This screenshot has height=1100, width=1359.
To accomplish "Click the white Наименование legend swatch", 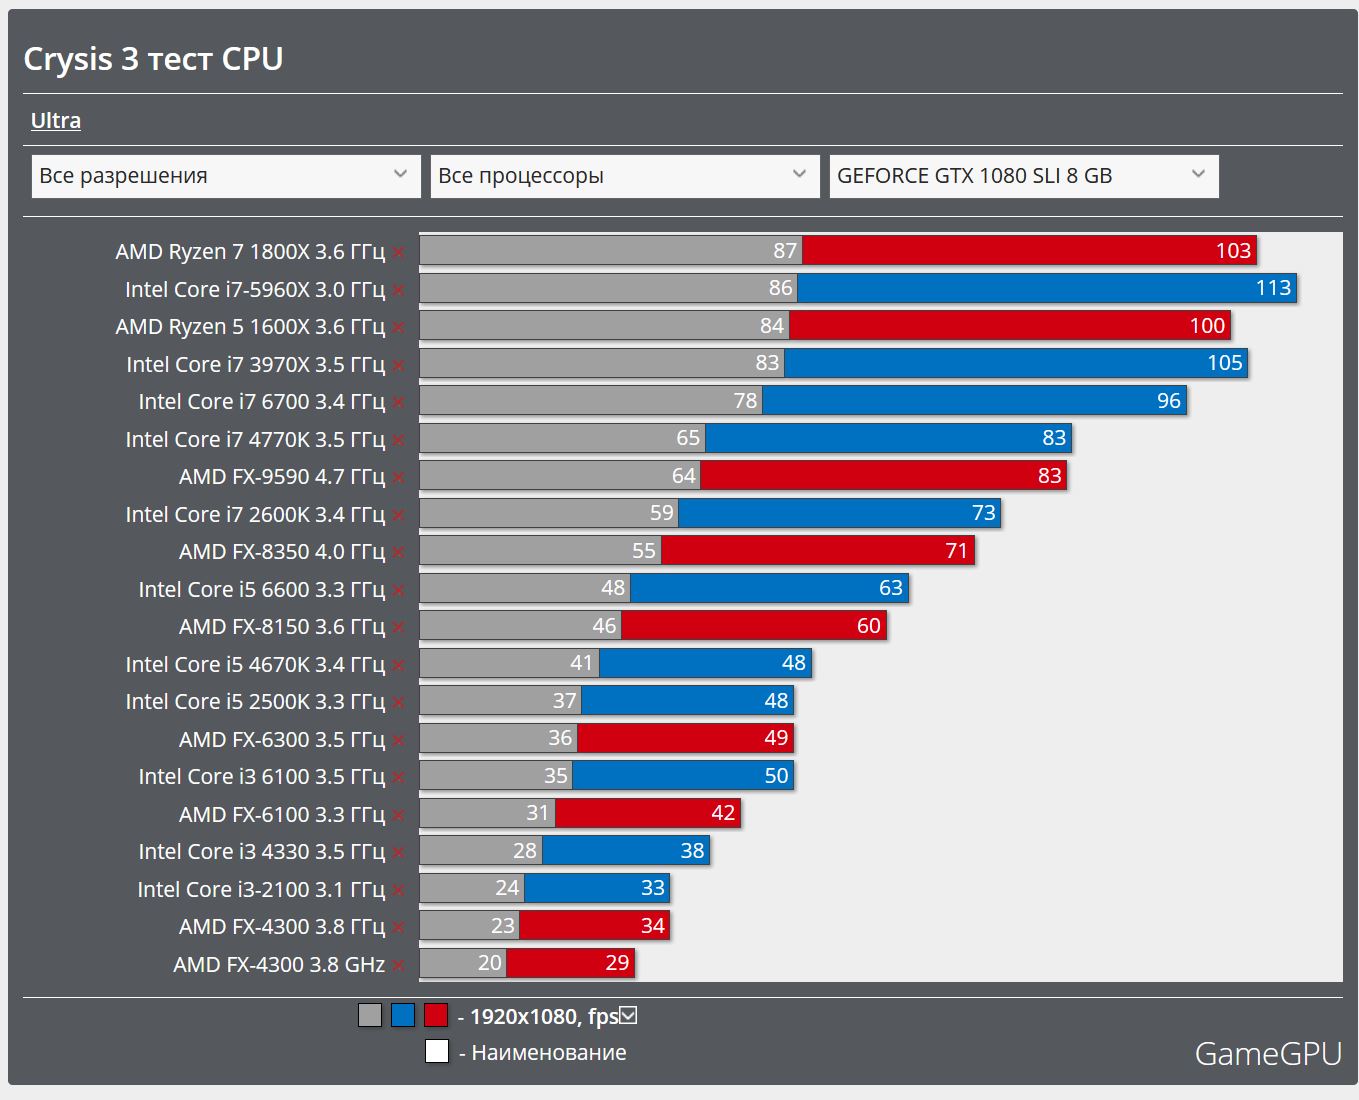I will tap(437, 1052).
